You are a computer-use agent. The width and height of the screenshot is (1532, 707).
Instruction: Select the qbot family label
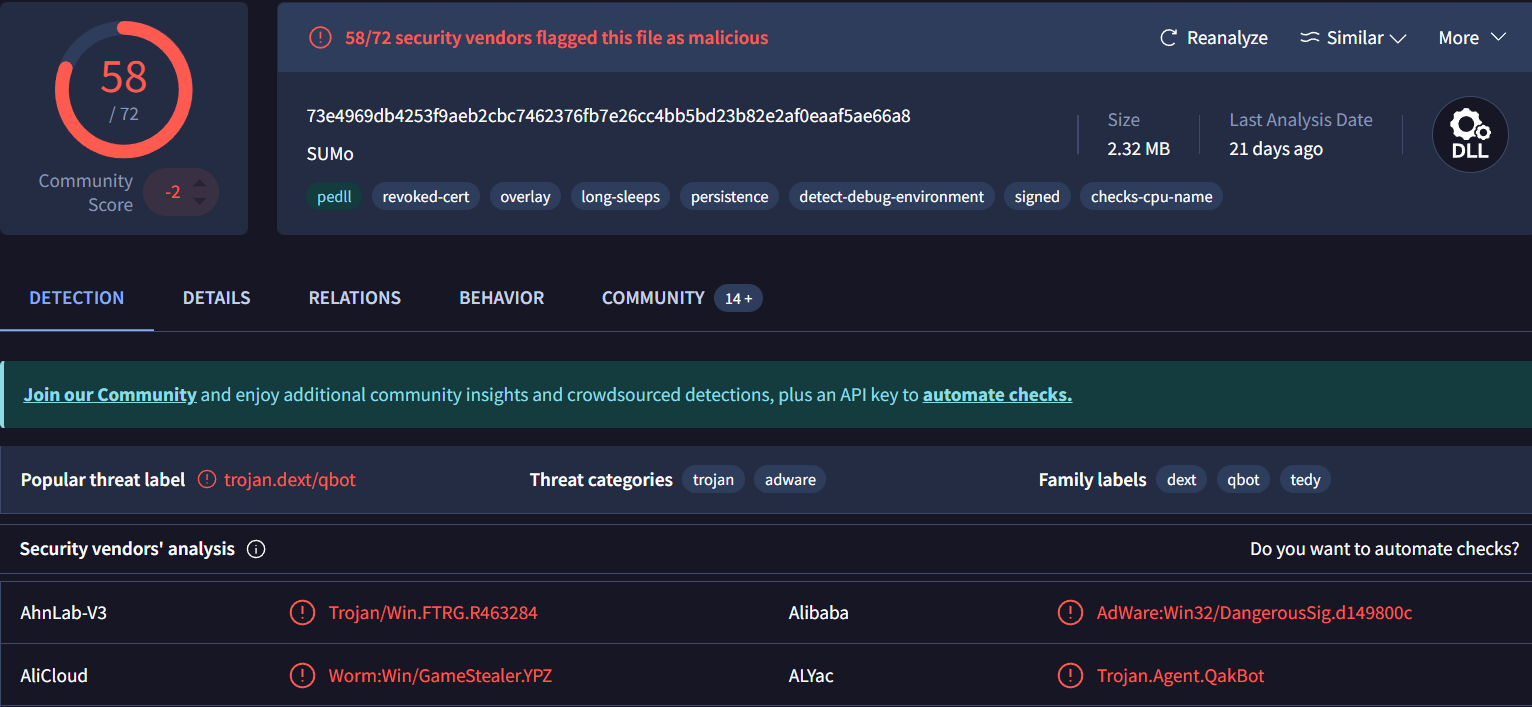pos(1243,480)
